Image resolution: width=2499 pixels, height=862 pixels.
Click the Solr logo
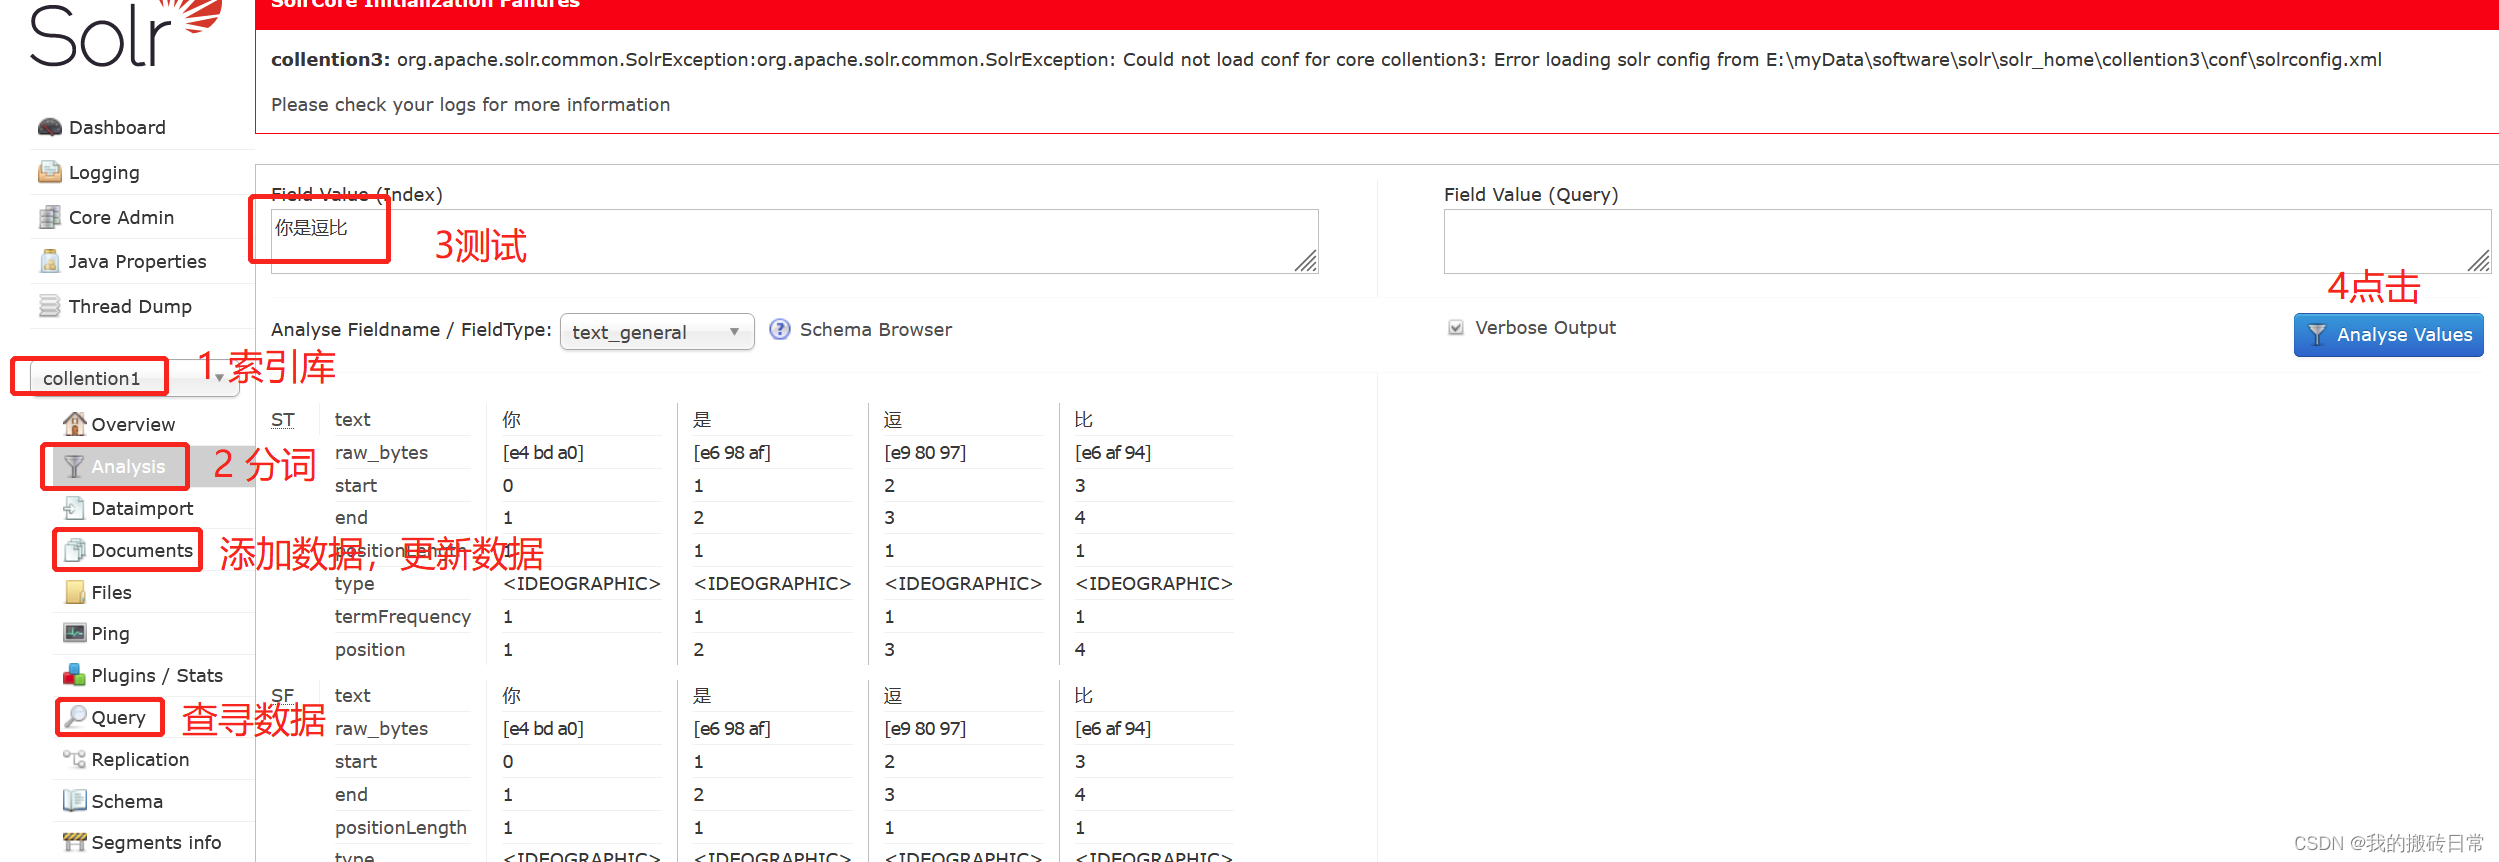(x=125, y=34)
